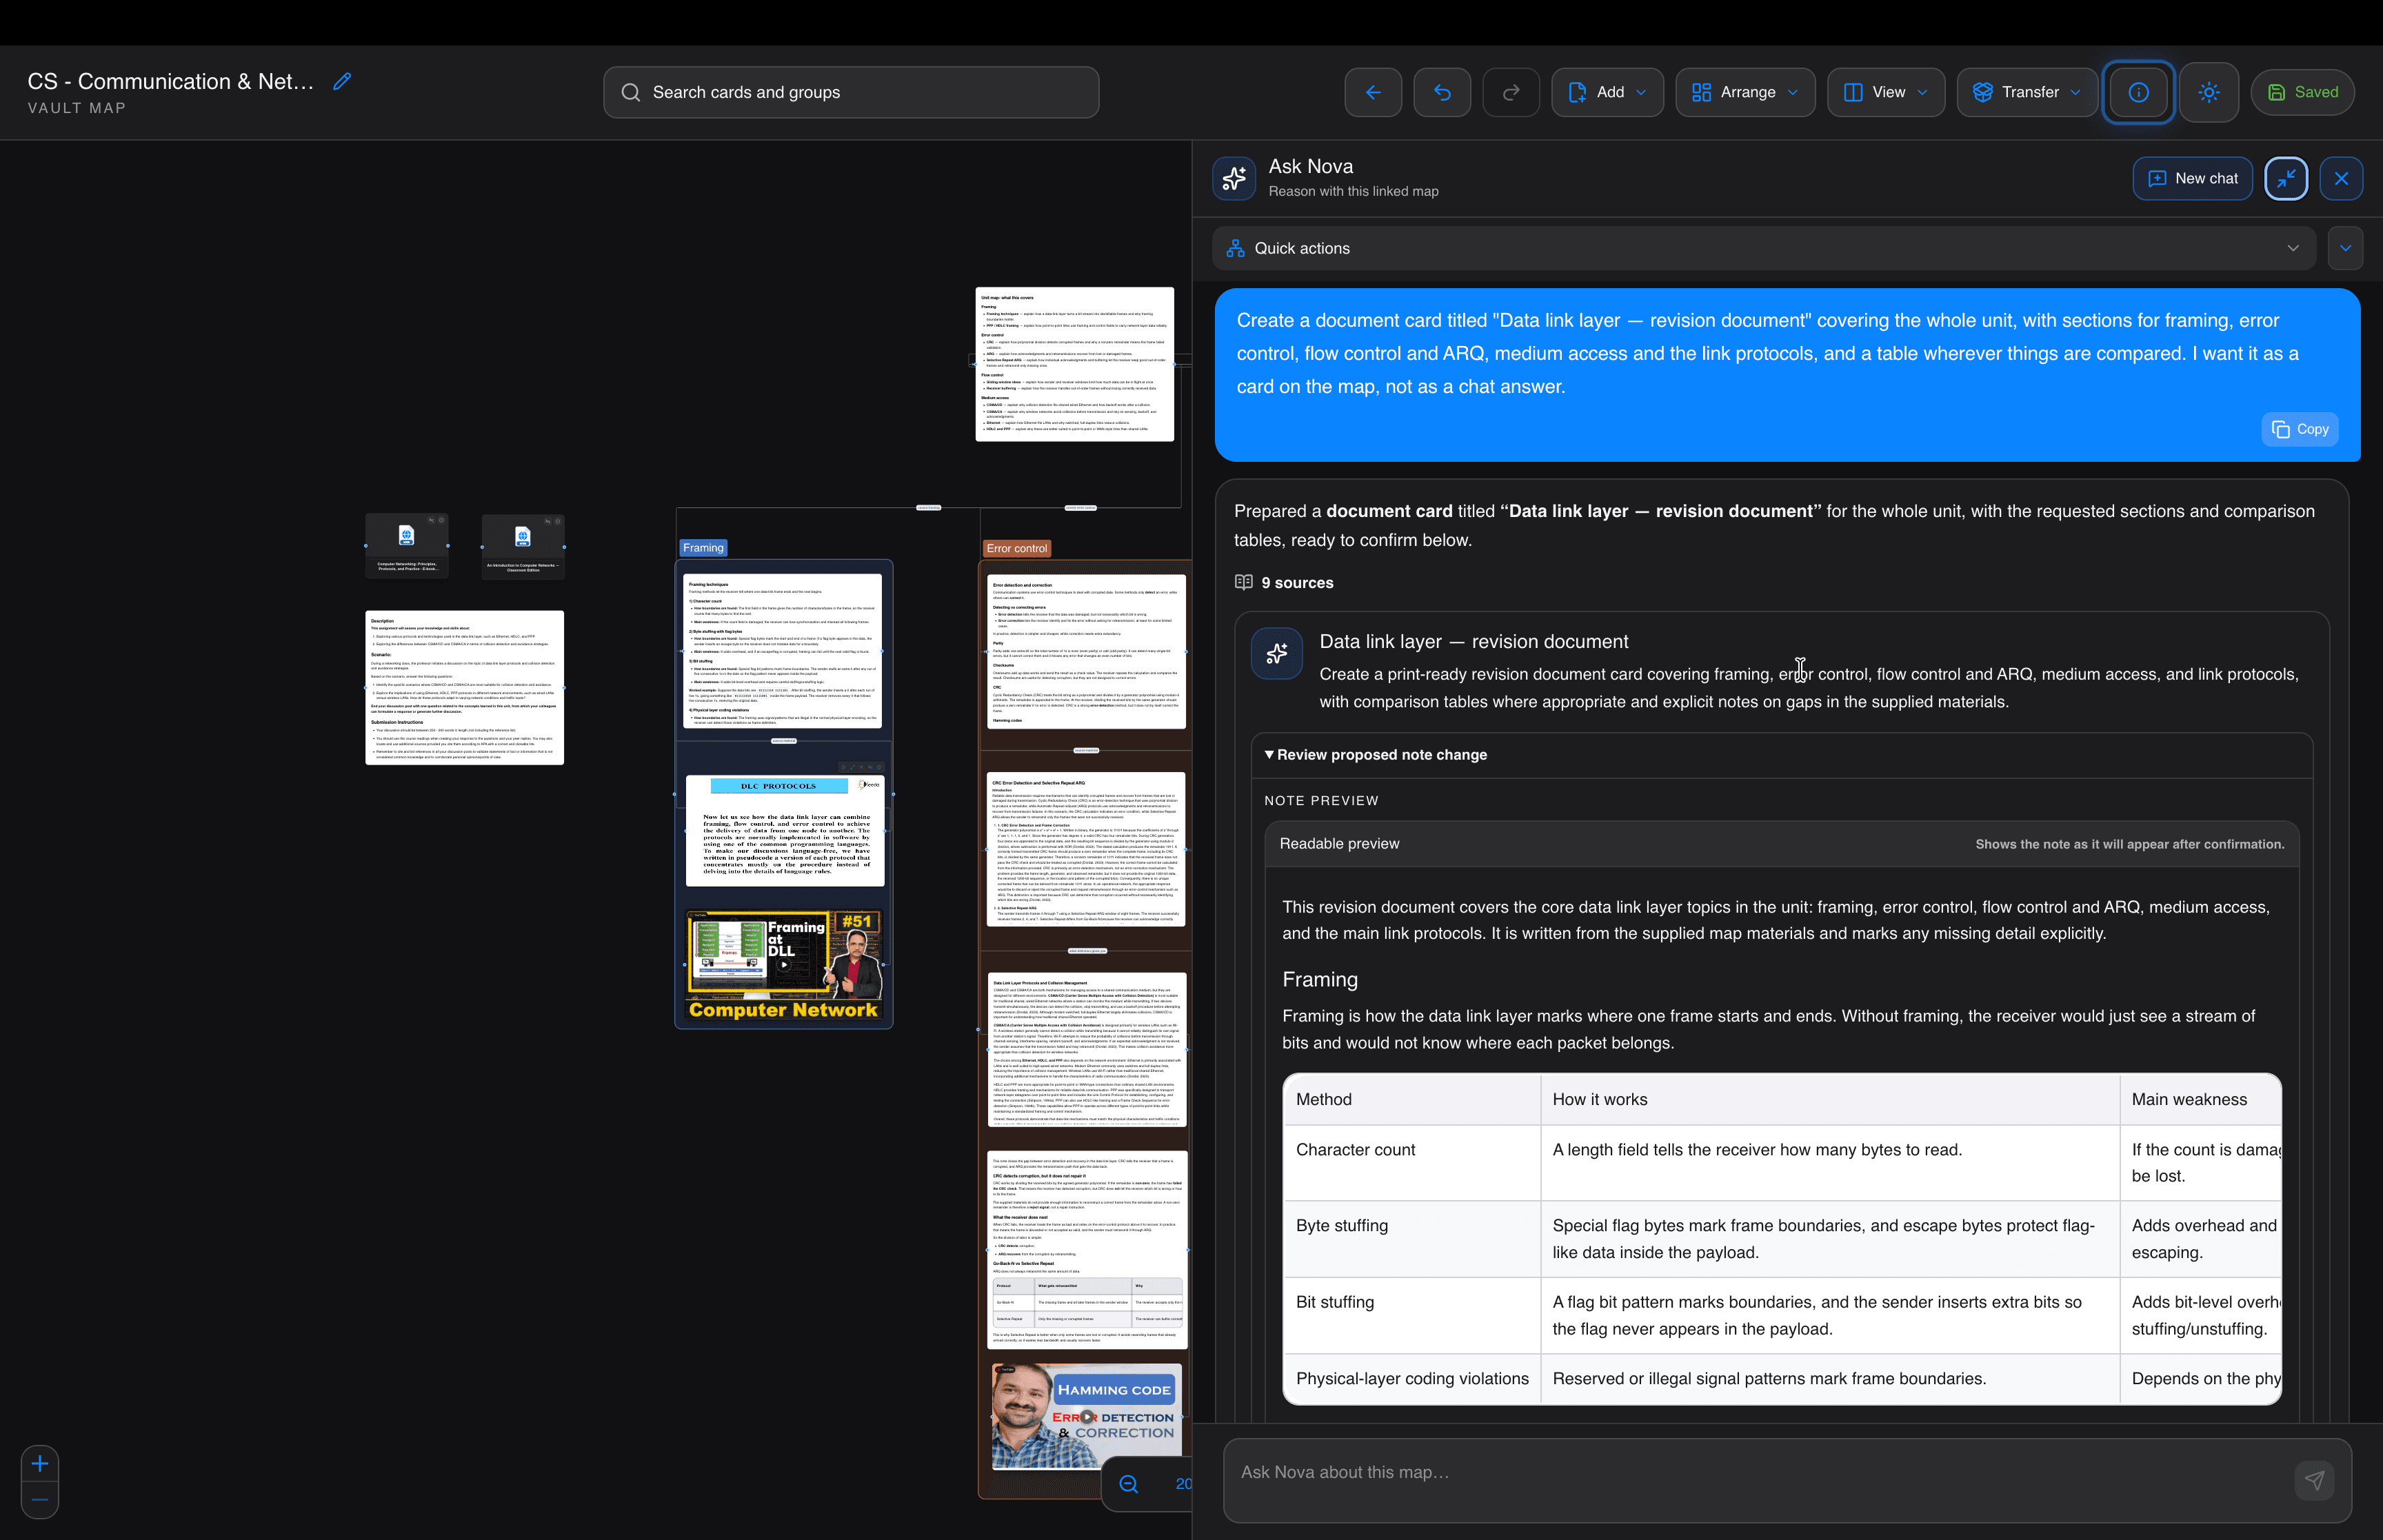This screenshot has height=1540, width=2383.
Task: Copy the user prompt message
Action: 2299,429
